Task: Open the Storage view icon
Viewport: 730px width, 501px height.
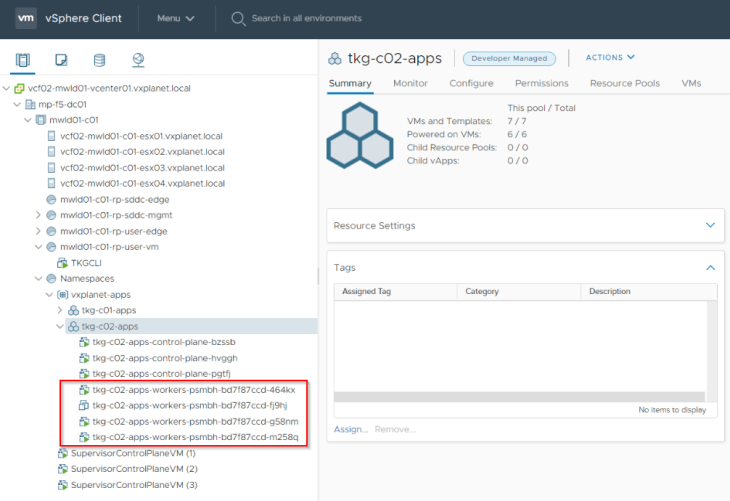Action: pos(99,60)
